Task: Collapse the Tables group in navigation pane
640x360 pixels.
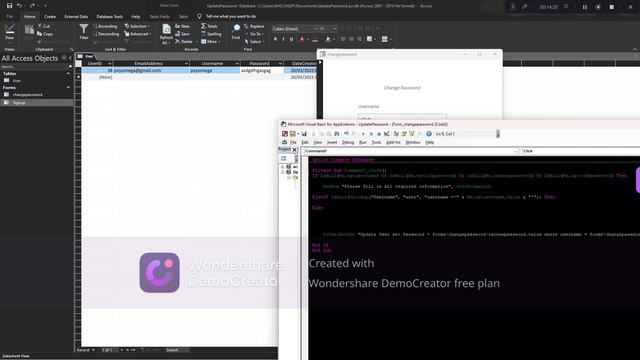Action: [x=68, y=73]
